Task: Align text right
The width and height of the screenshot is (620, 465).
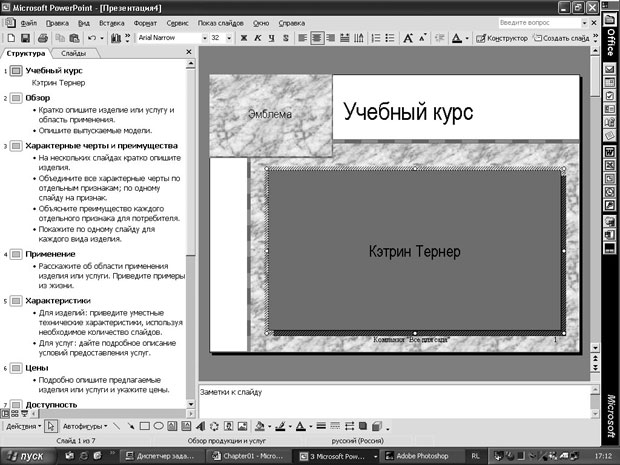Action: [x=331, y=38]
